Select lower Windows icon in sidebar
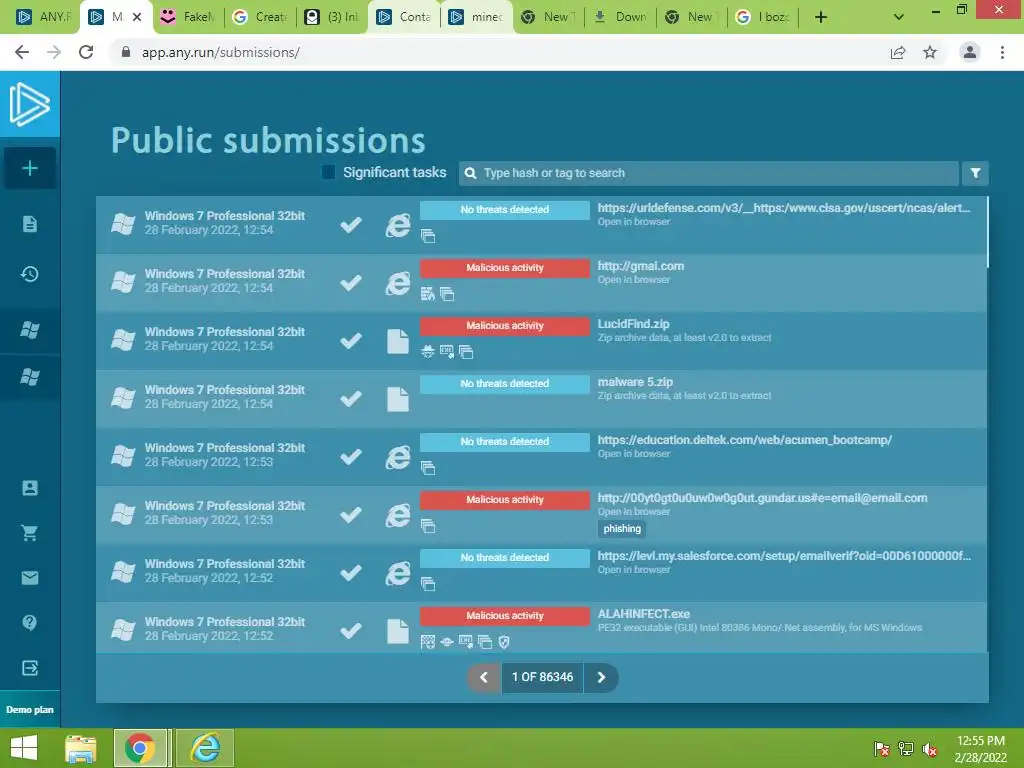This screenshot has height=768, width=1024. [29, 376]
